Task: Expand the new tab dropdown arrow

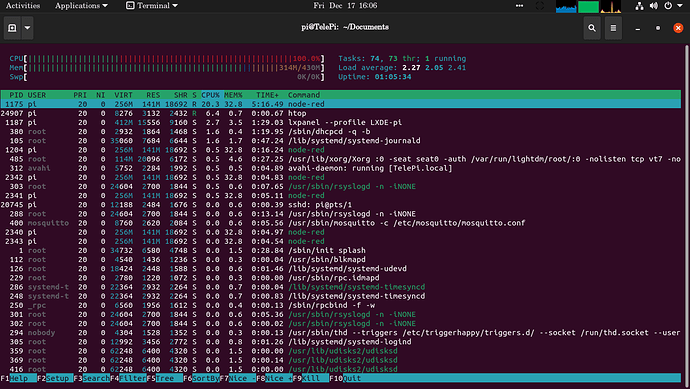Action: tap(27, 28)
